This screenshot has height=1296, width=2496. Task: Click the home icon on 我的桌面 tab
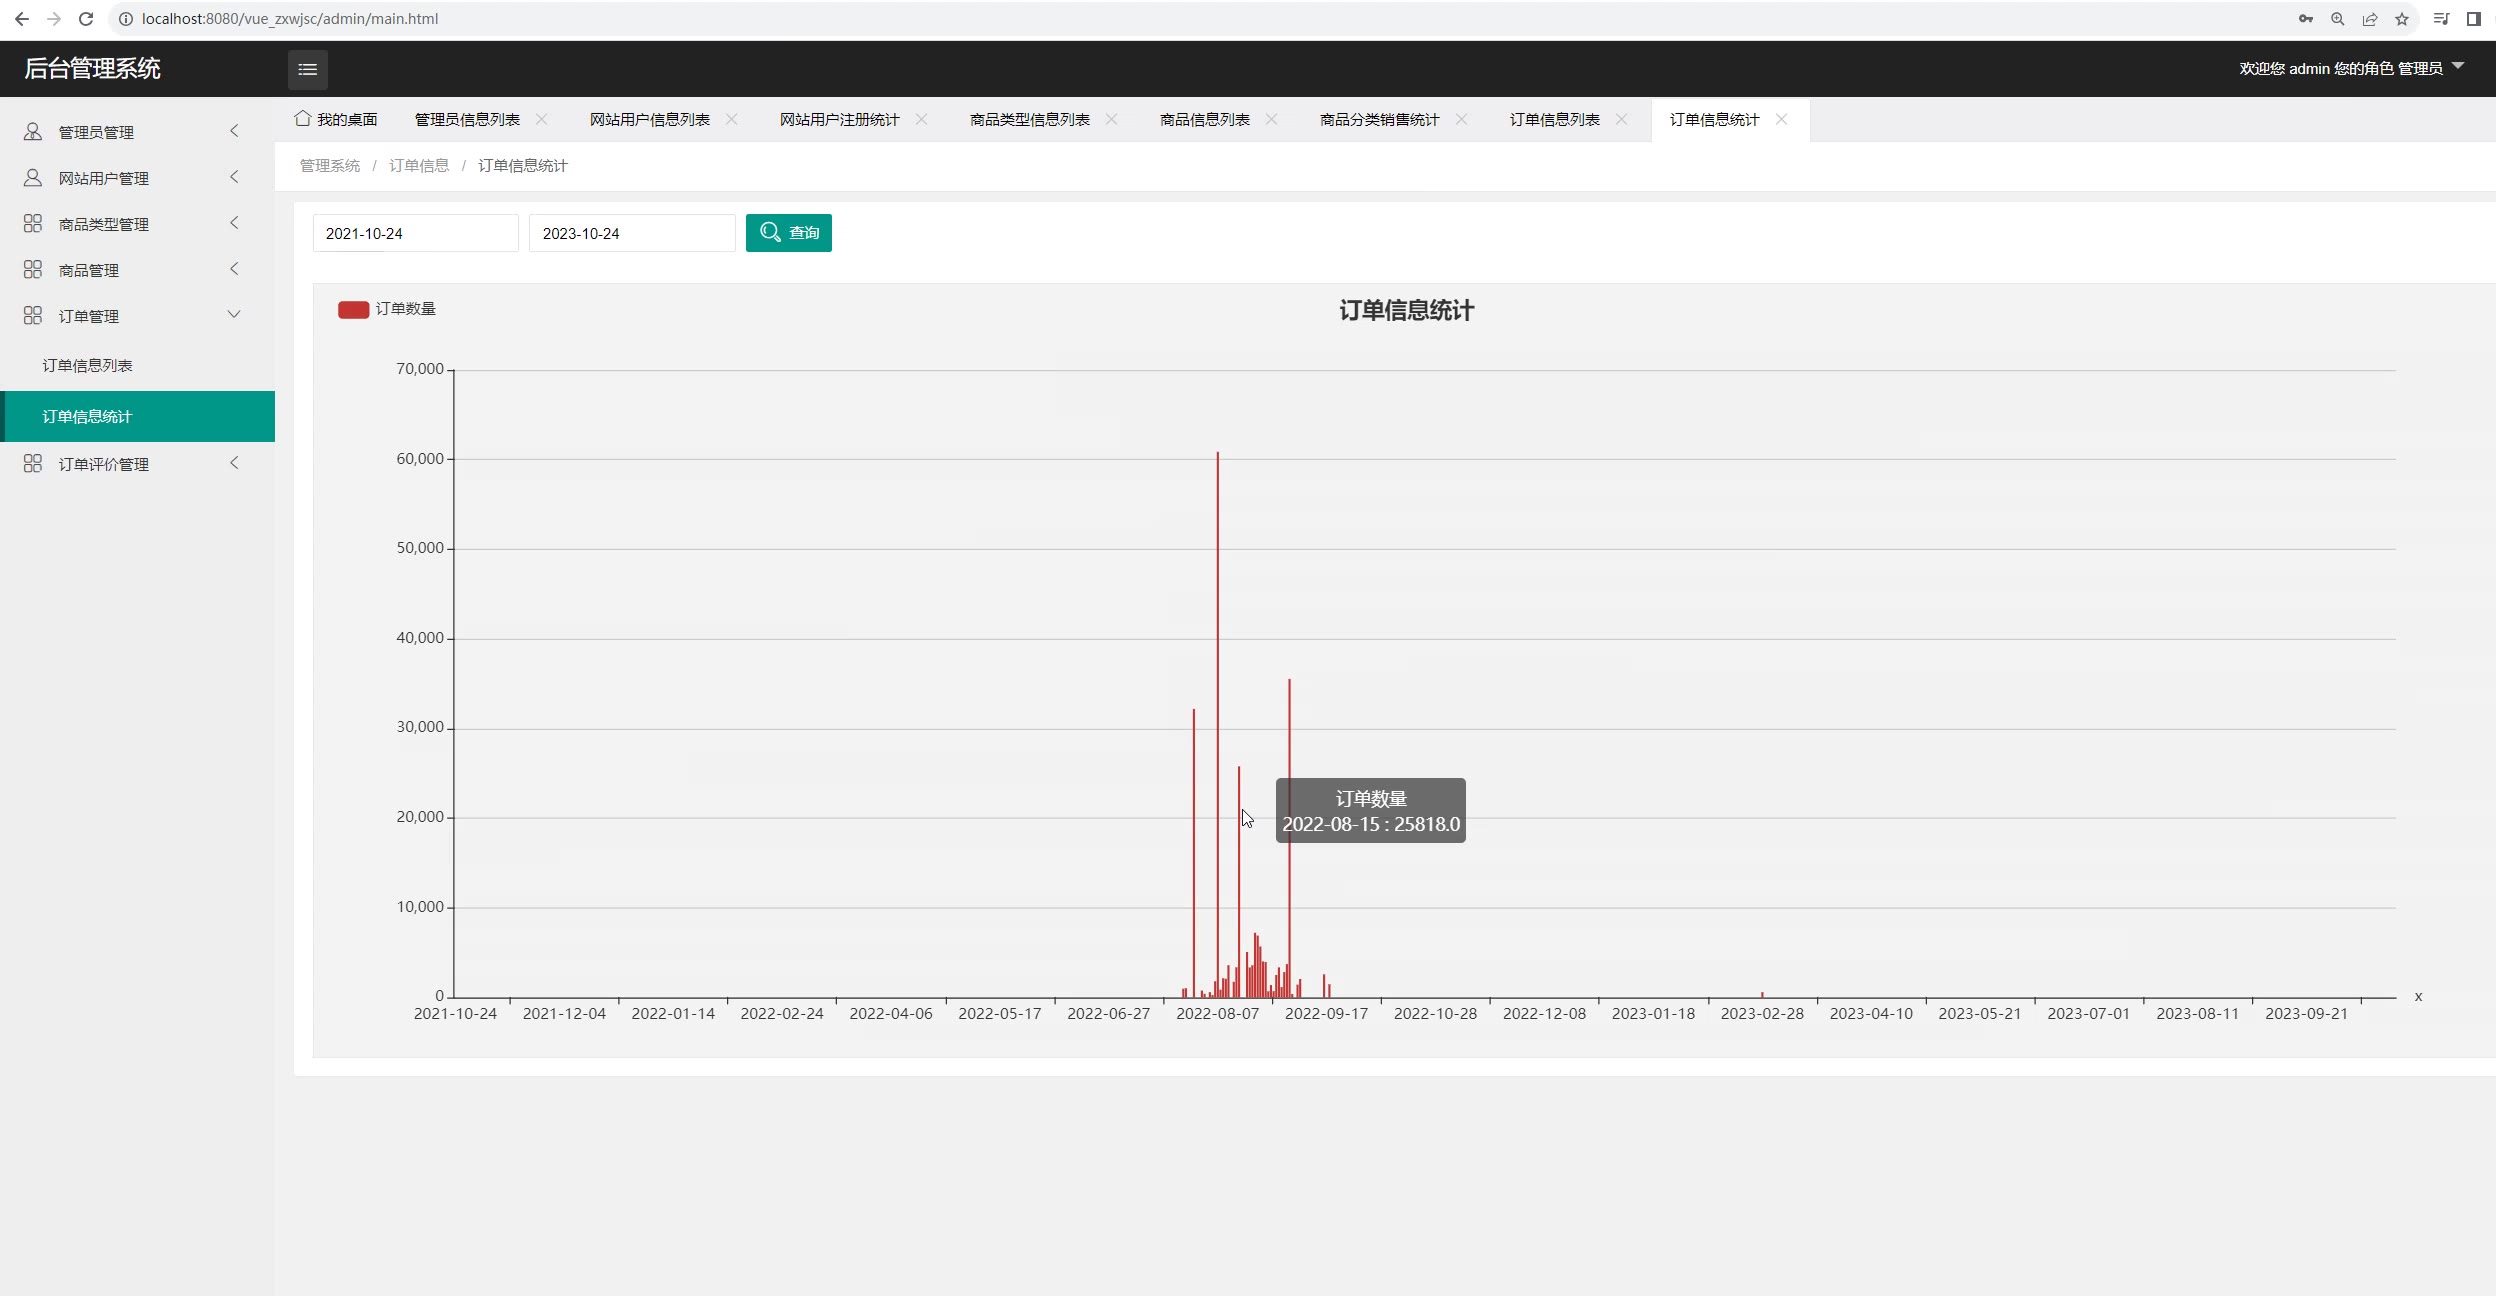coord(302,118)
